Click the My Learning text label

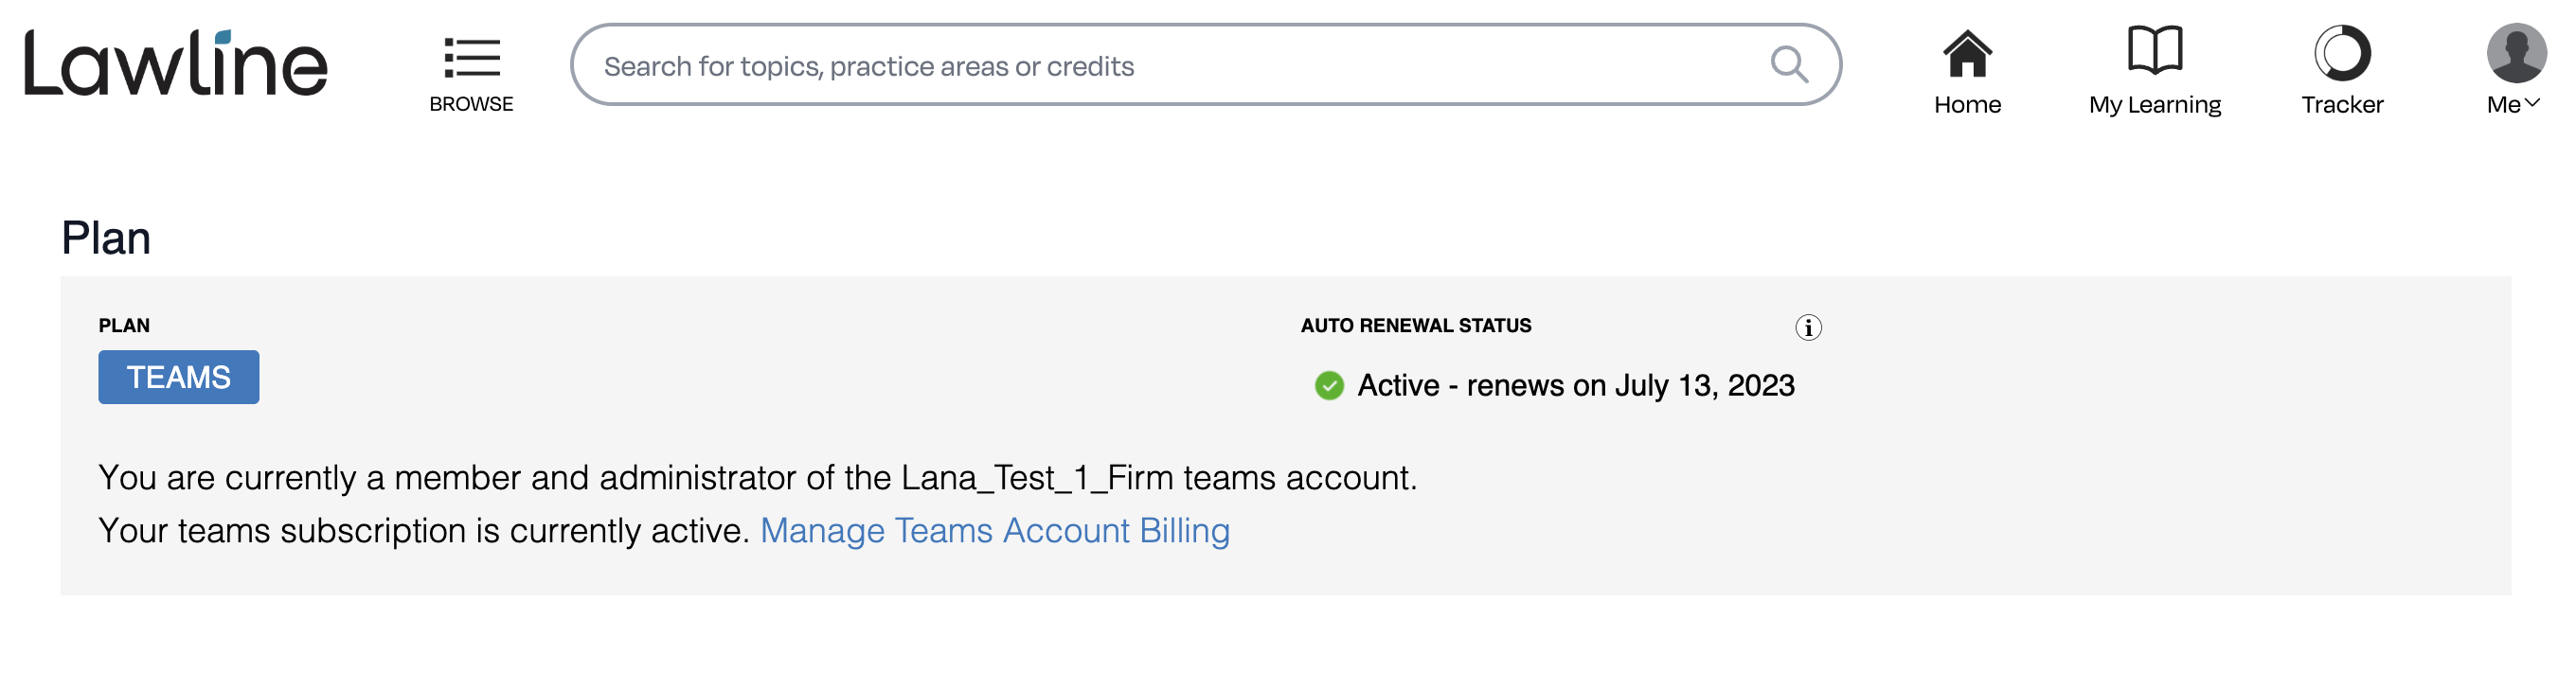(2154, 105)
